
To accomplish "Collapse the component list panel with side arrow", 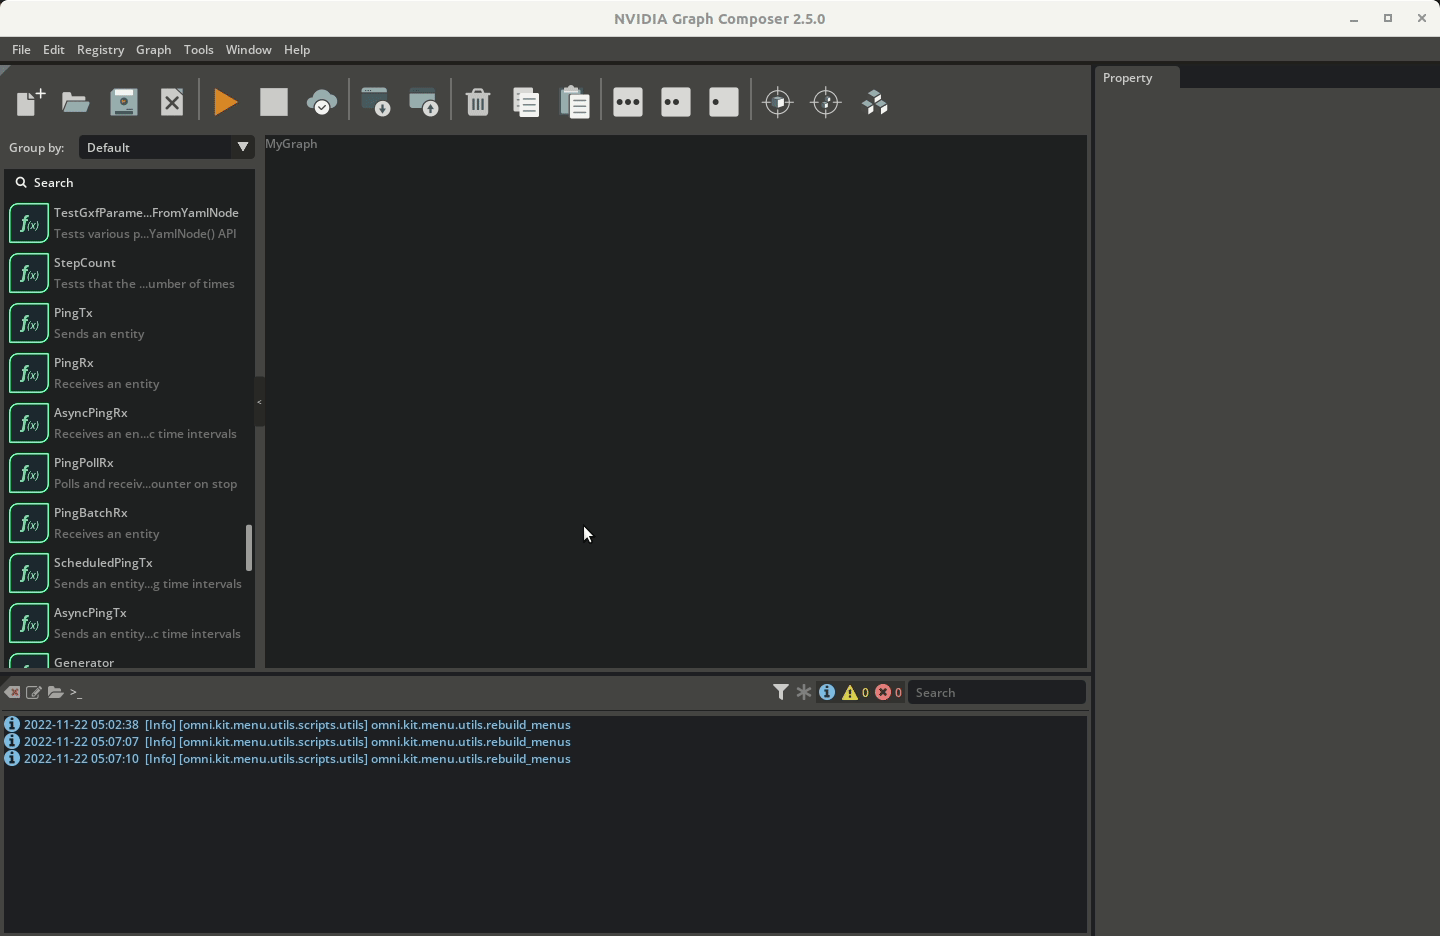I will tap(259, 402).
